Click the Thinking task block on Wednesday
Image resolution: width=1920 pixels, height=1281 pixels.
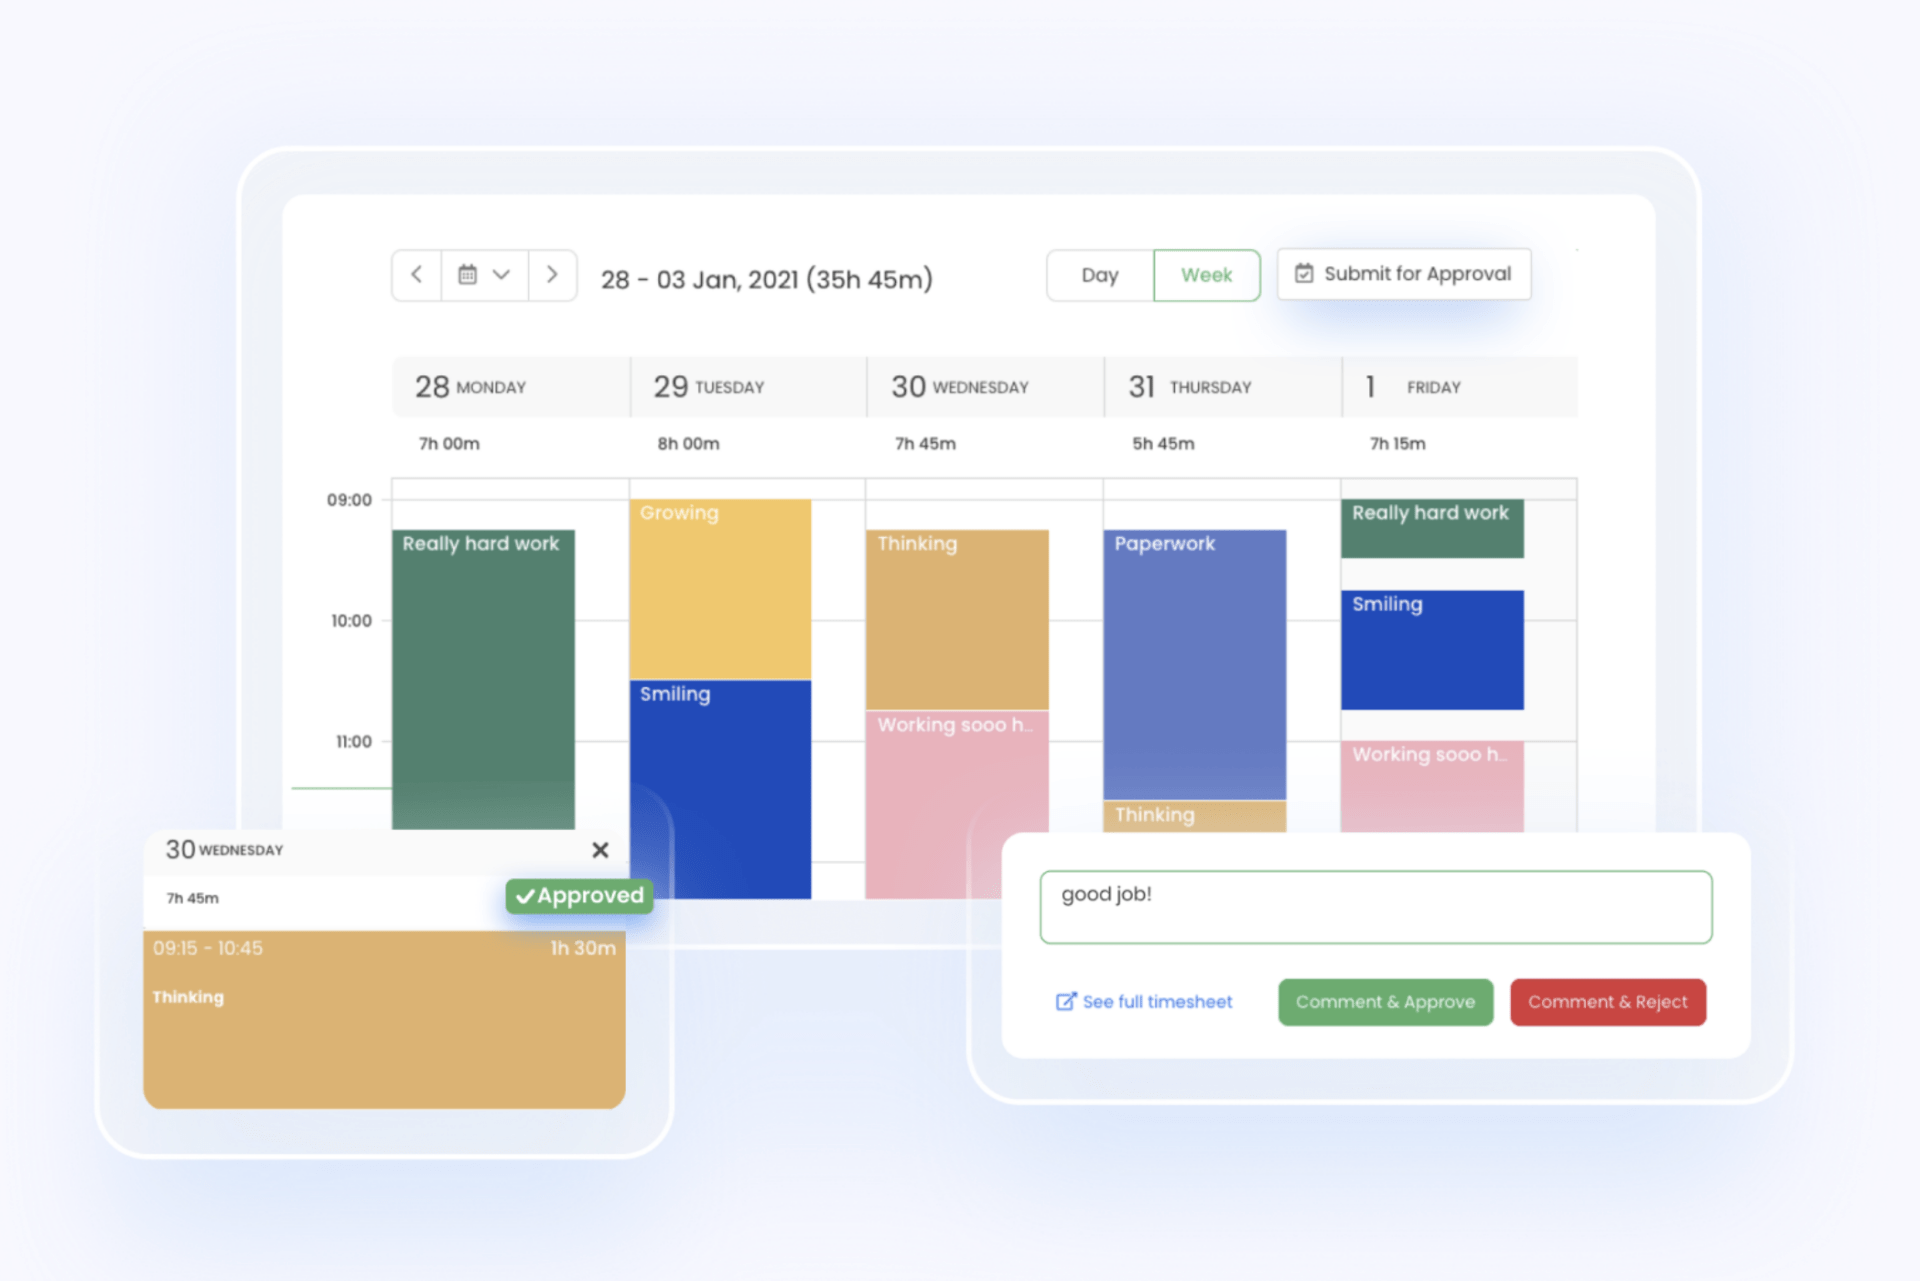pos(959,615)
